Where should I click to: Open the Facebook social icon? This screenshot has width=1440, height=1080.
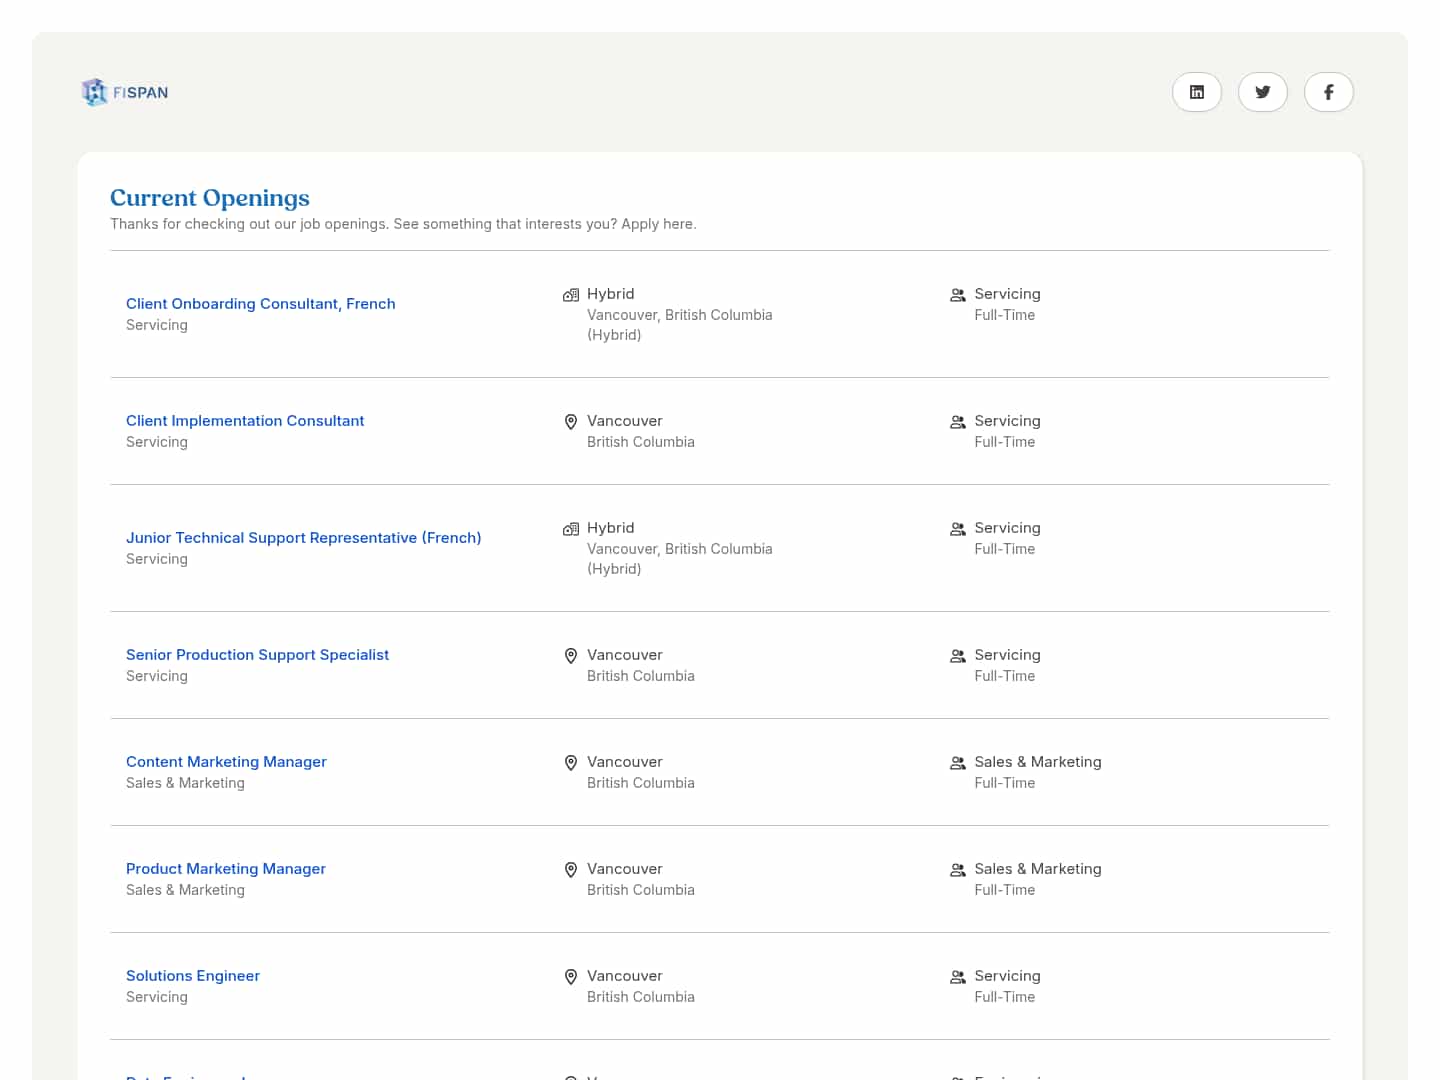click(1328, 92)
